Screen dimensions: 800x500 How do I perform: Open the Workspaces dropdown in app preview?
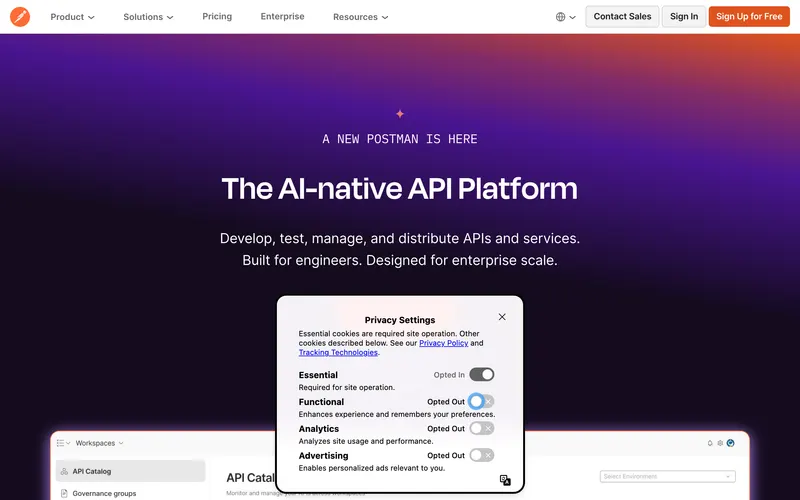coord(99,443)
